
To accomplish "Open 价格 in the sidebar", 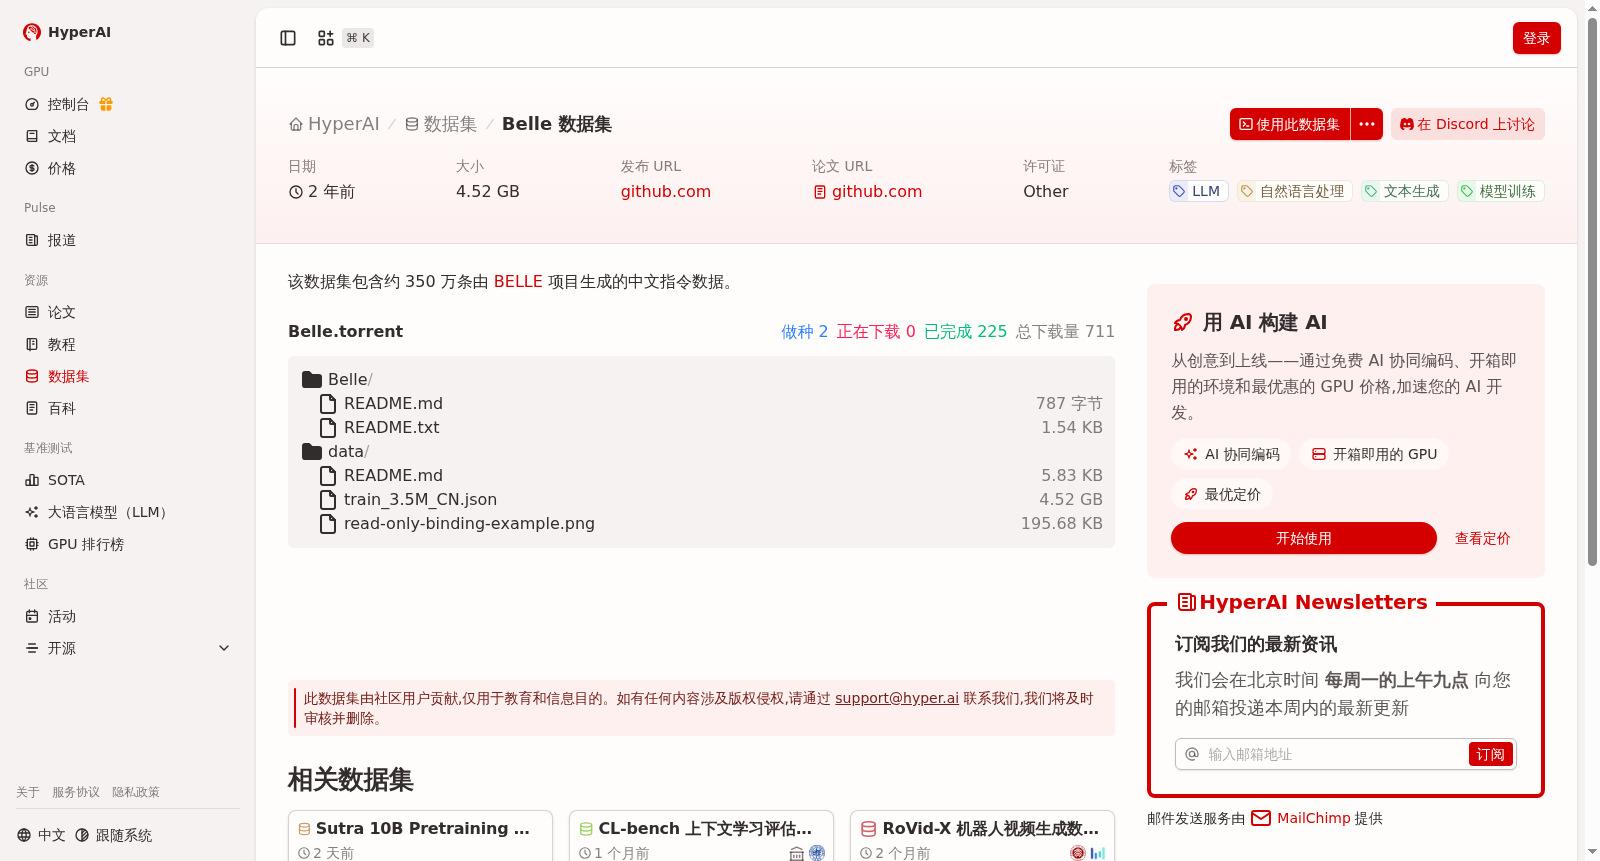I will (x=50, y=168).
